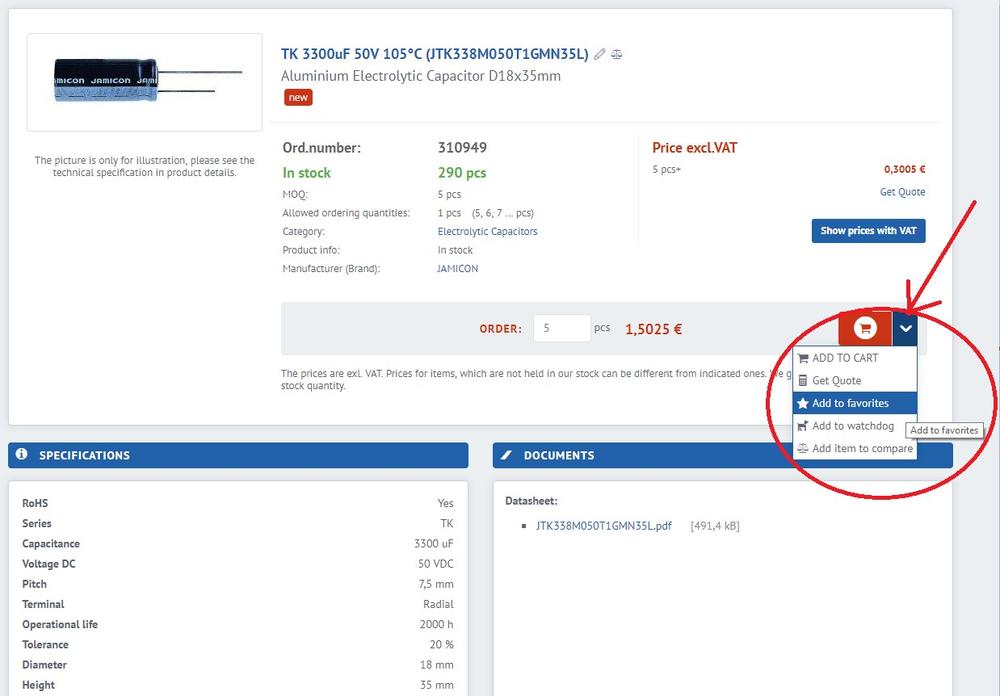Click the '5 pcs+' price tier text
This screenshot has width=1000, height=696.
click(x=666, y=170)
